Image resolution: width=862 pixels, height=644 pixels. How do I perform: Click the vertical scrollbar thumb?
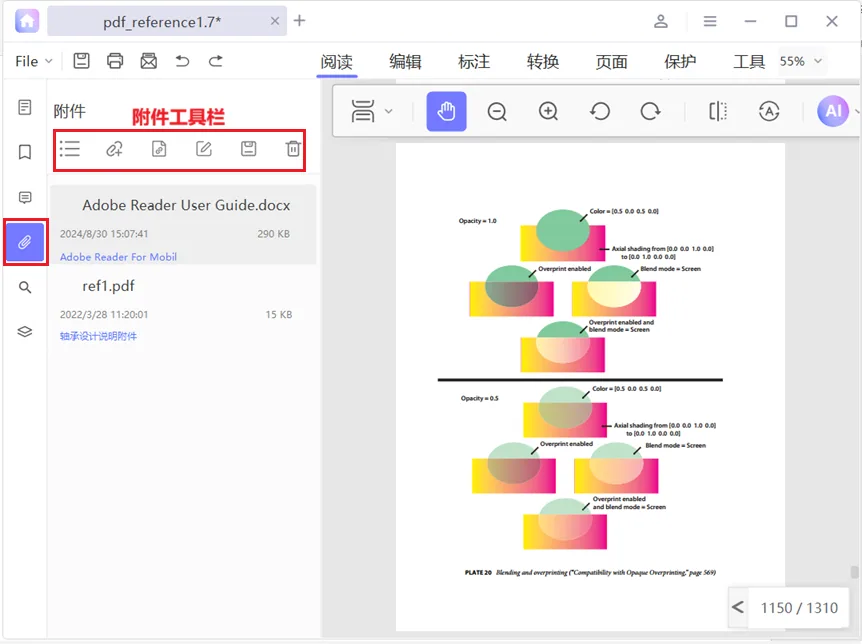point(854,572)
